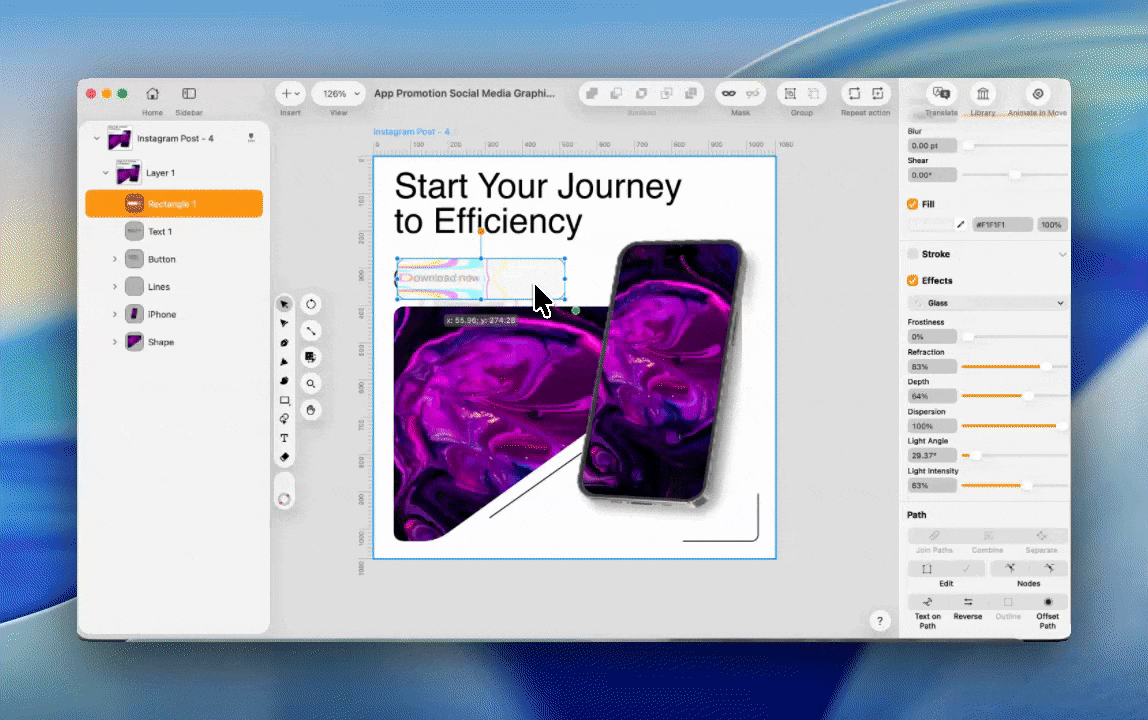Expand the iPhone layer group
The image size is (1148, 720).
coord(115,314)
